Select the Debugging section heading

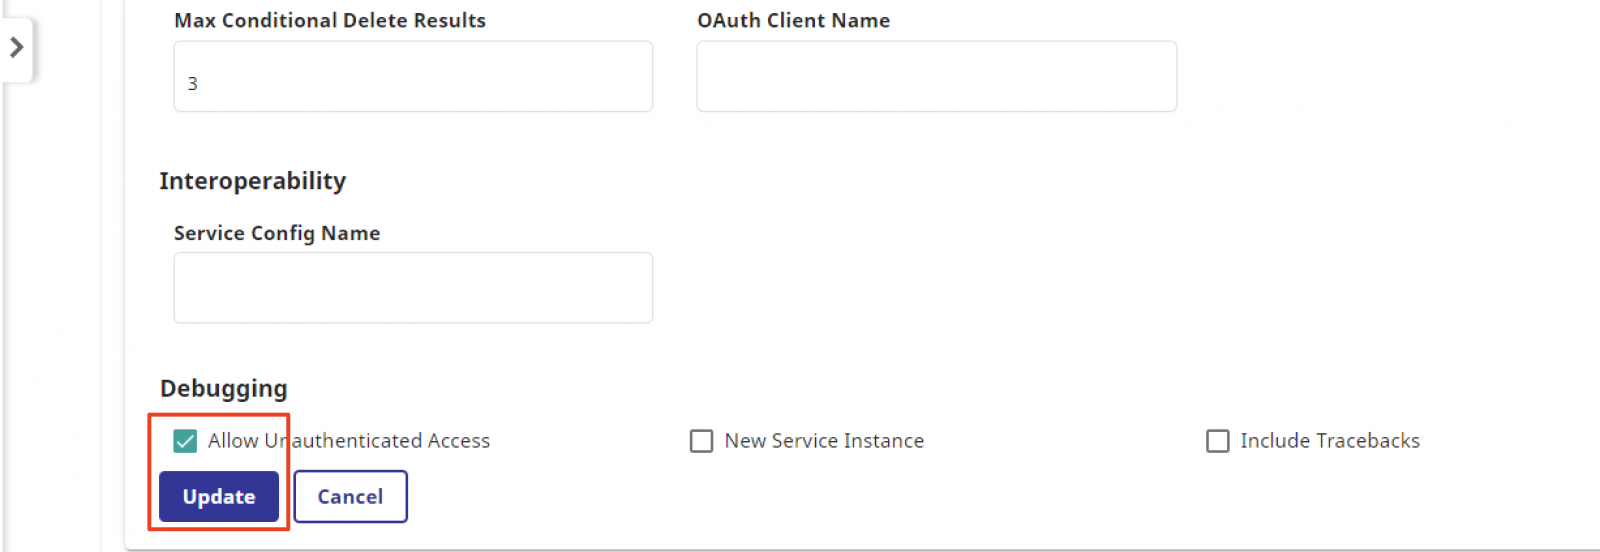(223, 388)
